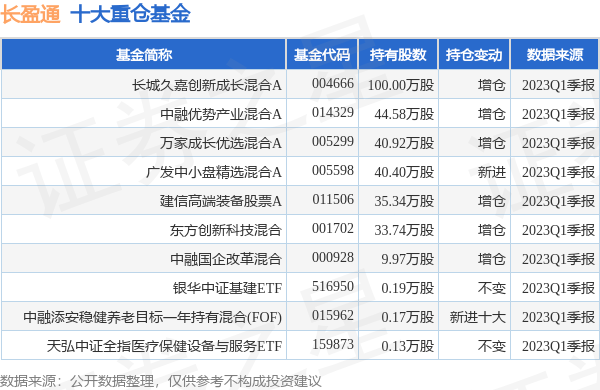Image resolution: width=600 pixels, height=390 pixels.
Task: Select fund name 银华中证基建ETF
Action: 227,288
